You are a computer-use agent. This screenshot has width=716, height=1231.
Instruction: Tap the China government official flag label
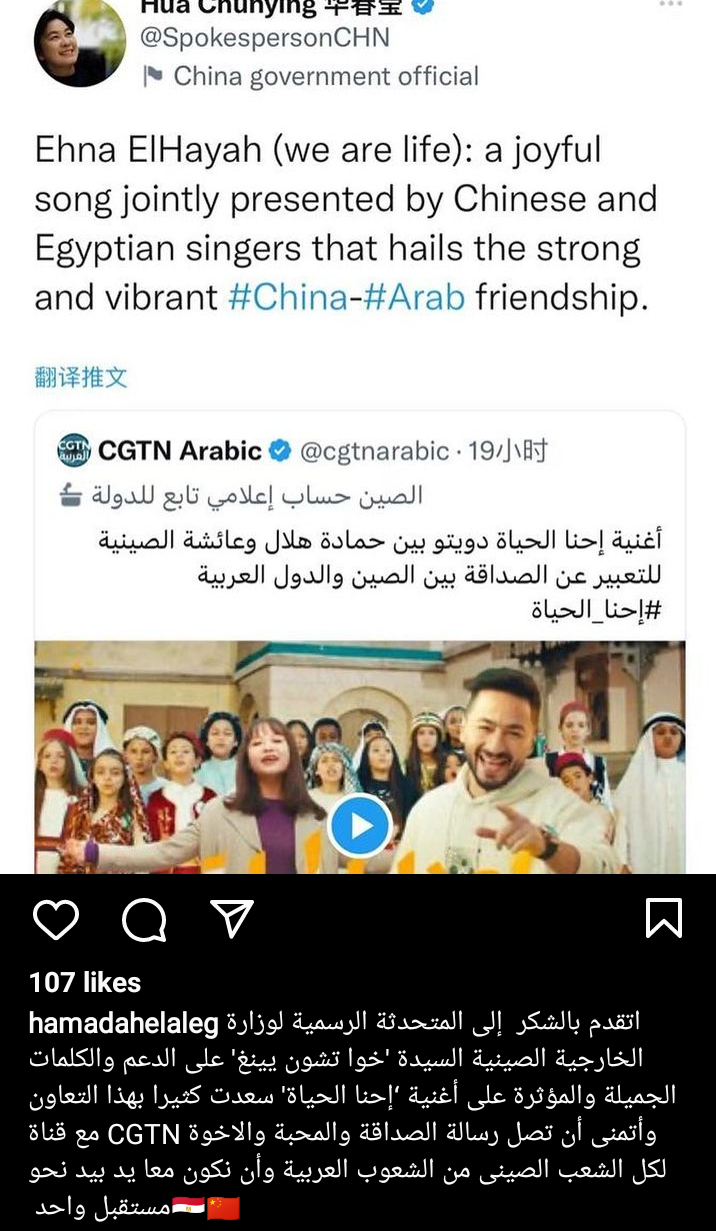point(311,76)
